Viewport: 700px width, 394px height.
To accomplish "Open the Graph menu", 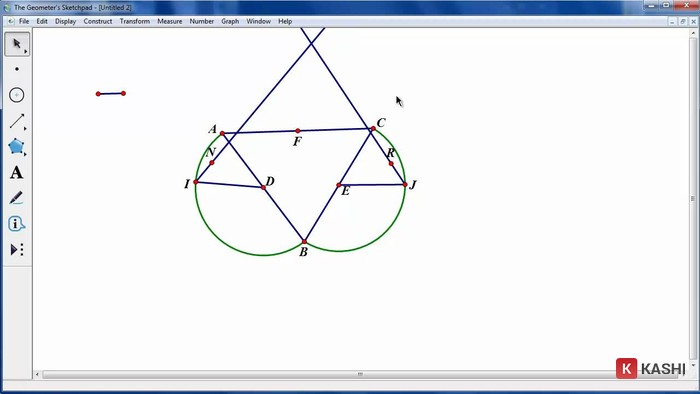I will 230,21.
